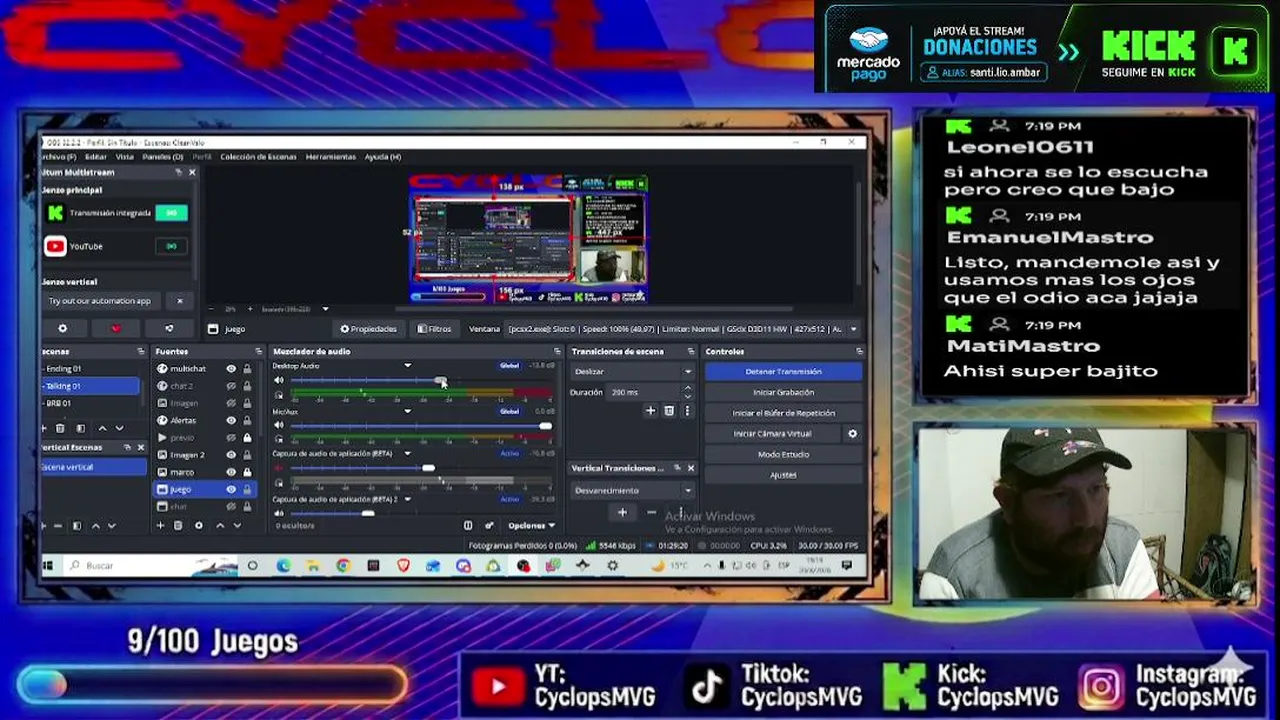Open Ajustes from Controles panel
The image size is (1280, 720).
pyautogui.click(x=783, y=475)
